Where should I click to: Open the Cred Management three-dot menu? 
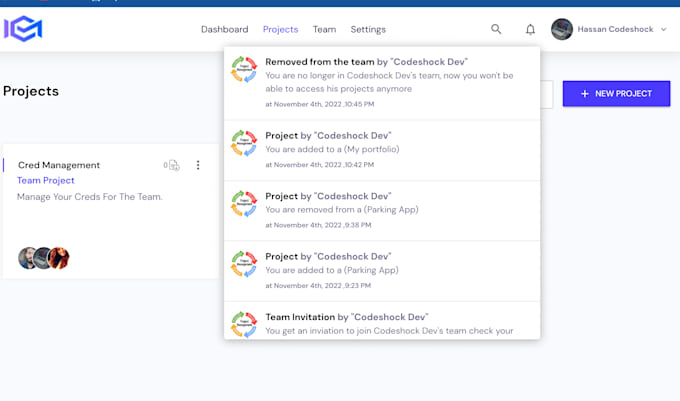click(198, 165)
